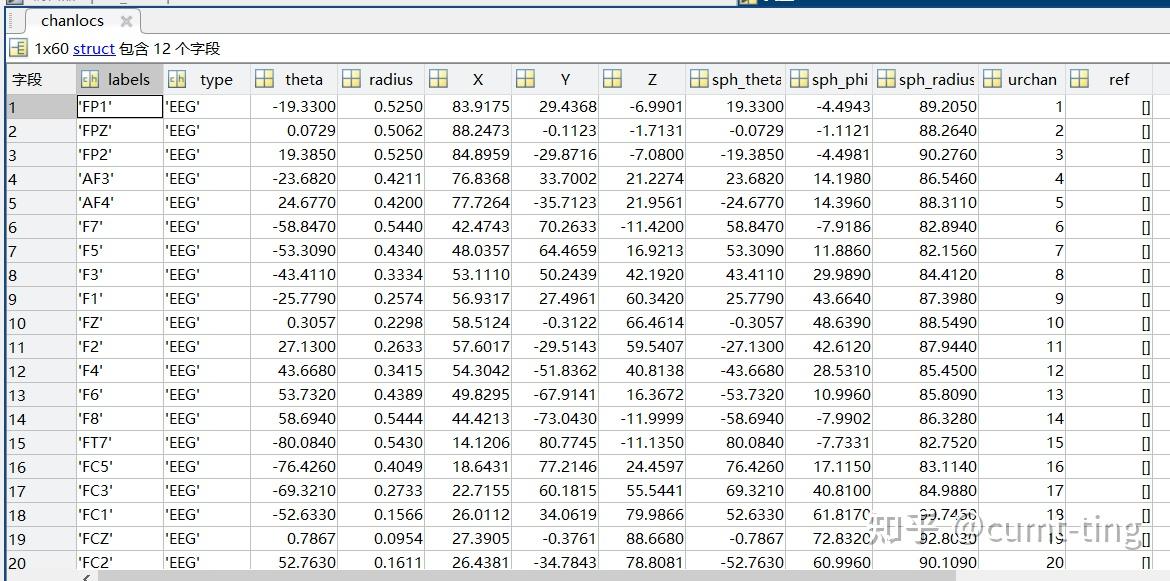Select sph_theta value -43.6680
This screenshot has height=581, width=1170.
point(736,371)
